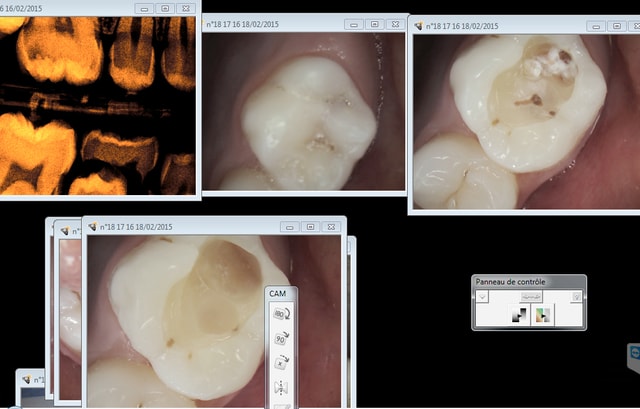Click the rotate 180° icon in CAM toolbar

coord(279,313)
